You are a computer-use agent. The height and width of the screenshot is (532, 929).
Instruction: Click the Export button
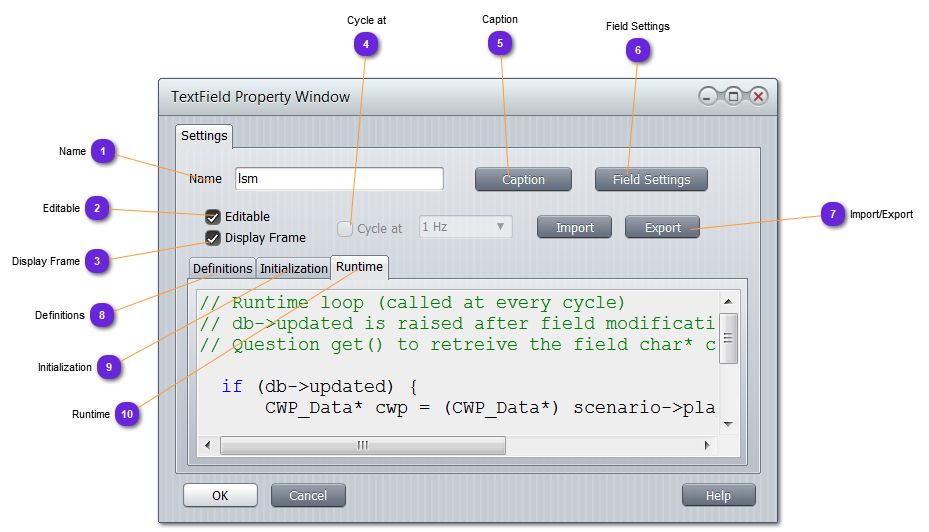point(662,228)
